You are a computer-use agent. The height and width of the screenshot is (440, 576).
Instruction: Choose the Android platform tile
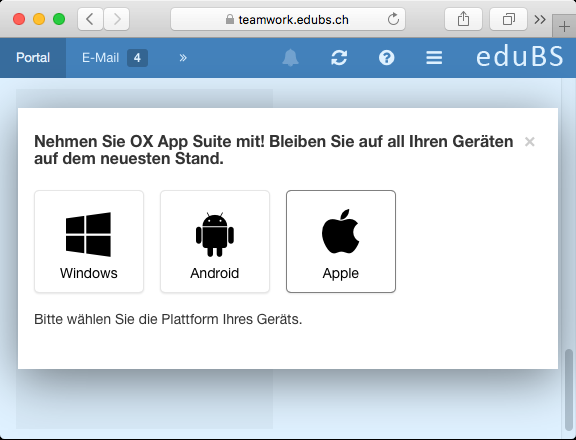215,241
